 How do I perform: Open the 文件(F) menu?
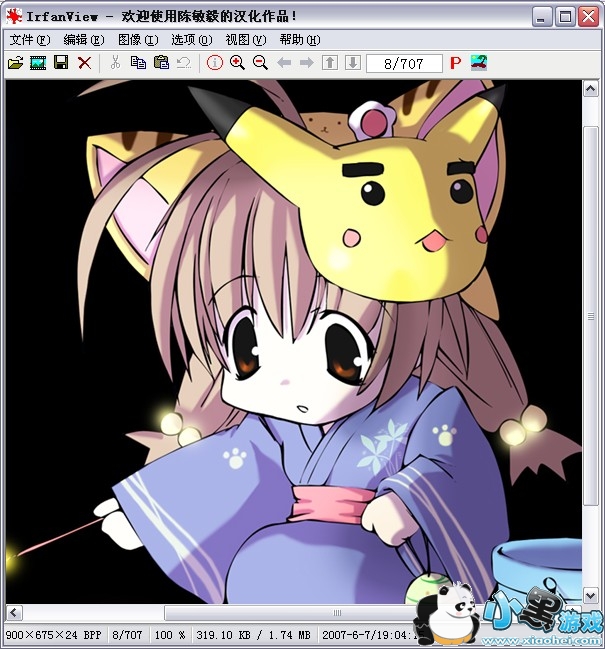point(30,40)
